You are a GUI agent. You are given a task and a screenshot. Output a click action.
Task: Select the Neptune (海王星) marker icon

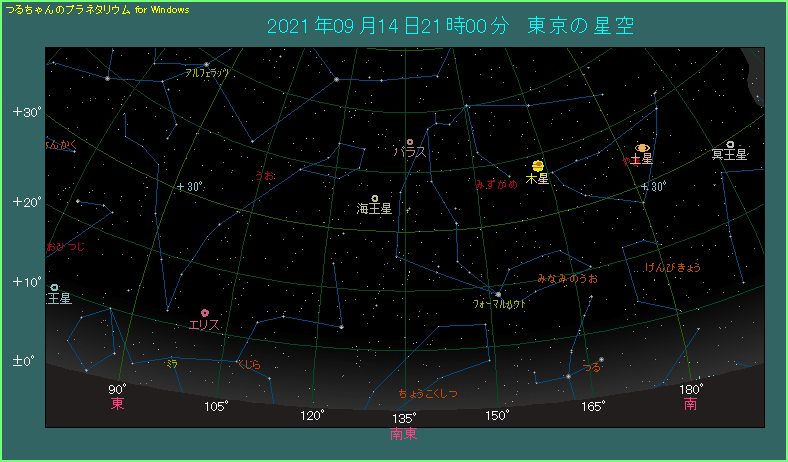(375, 199)
